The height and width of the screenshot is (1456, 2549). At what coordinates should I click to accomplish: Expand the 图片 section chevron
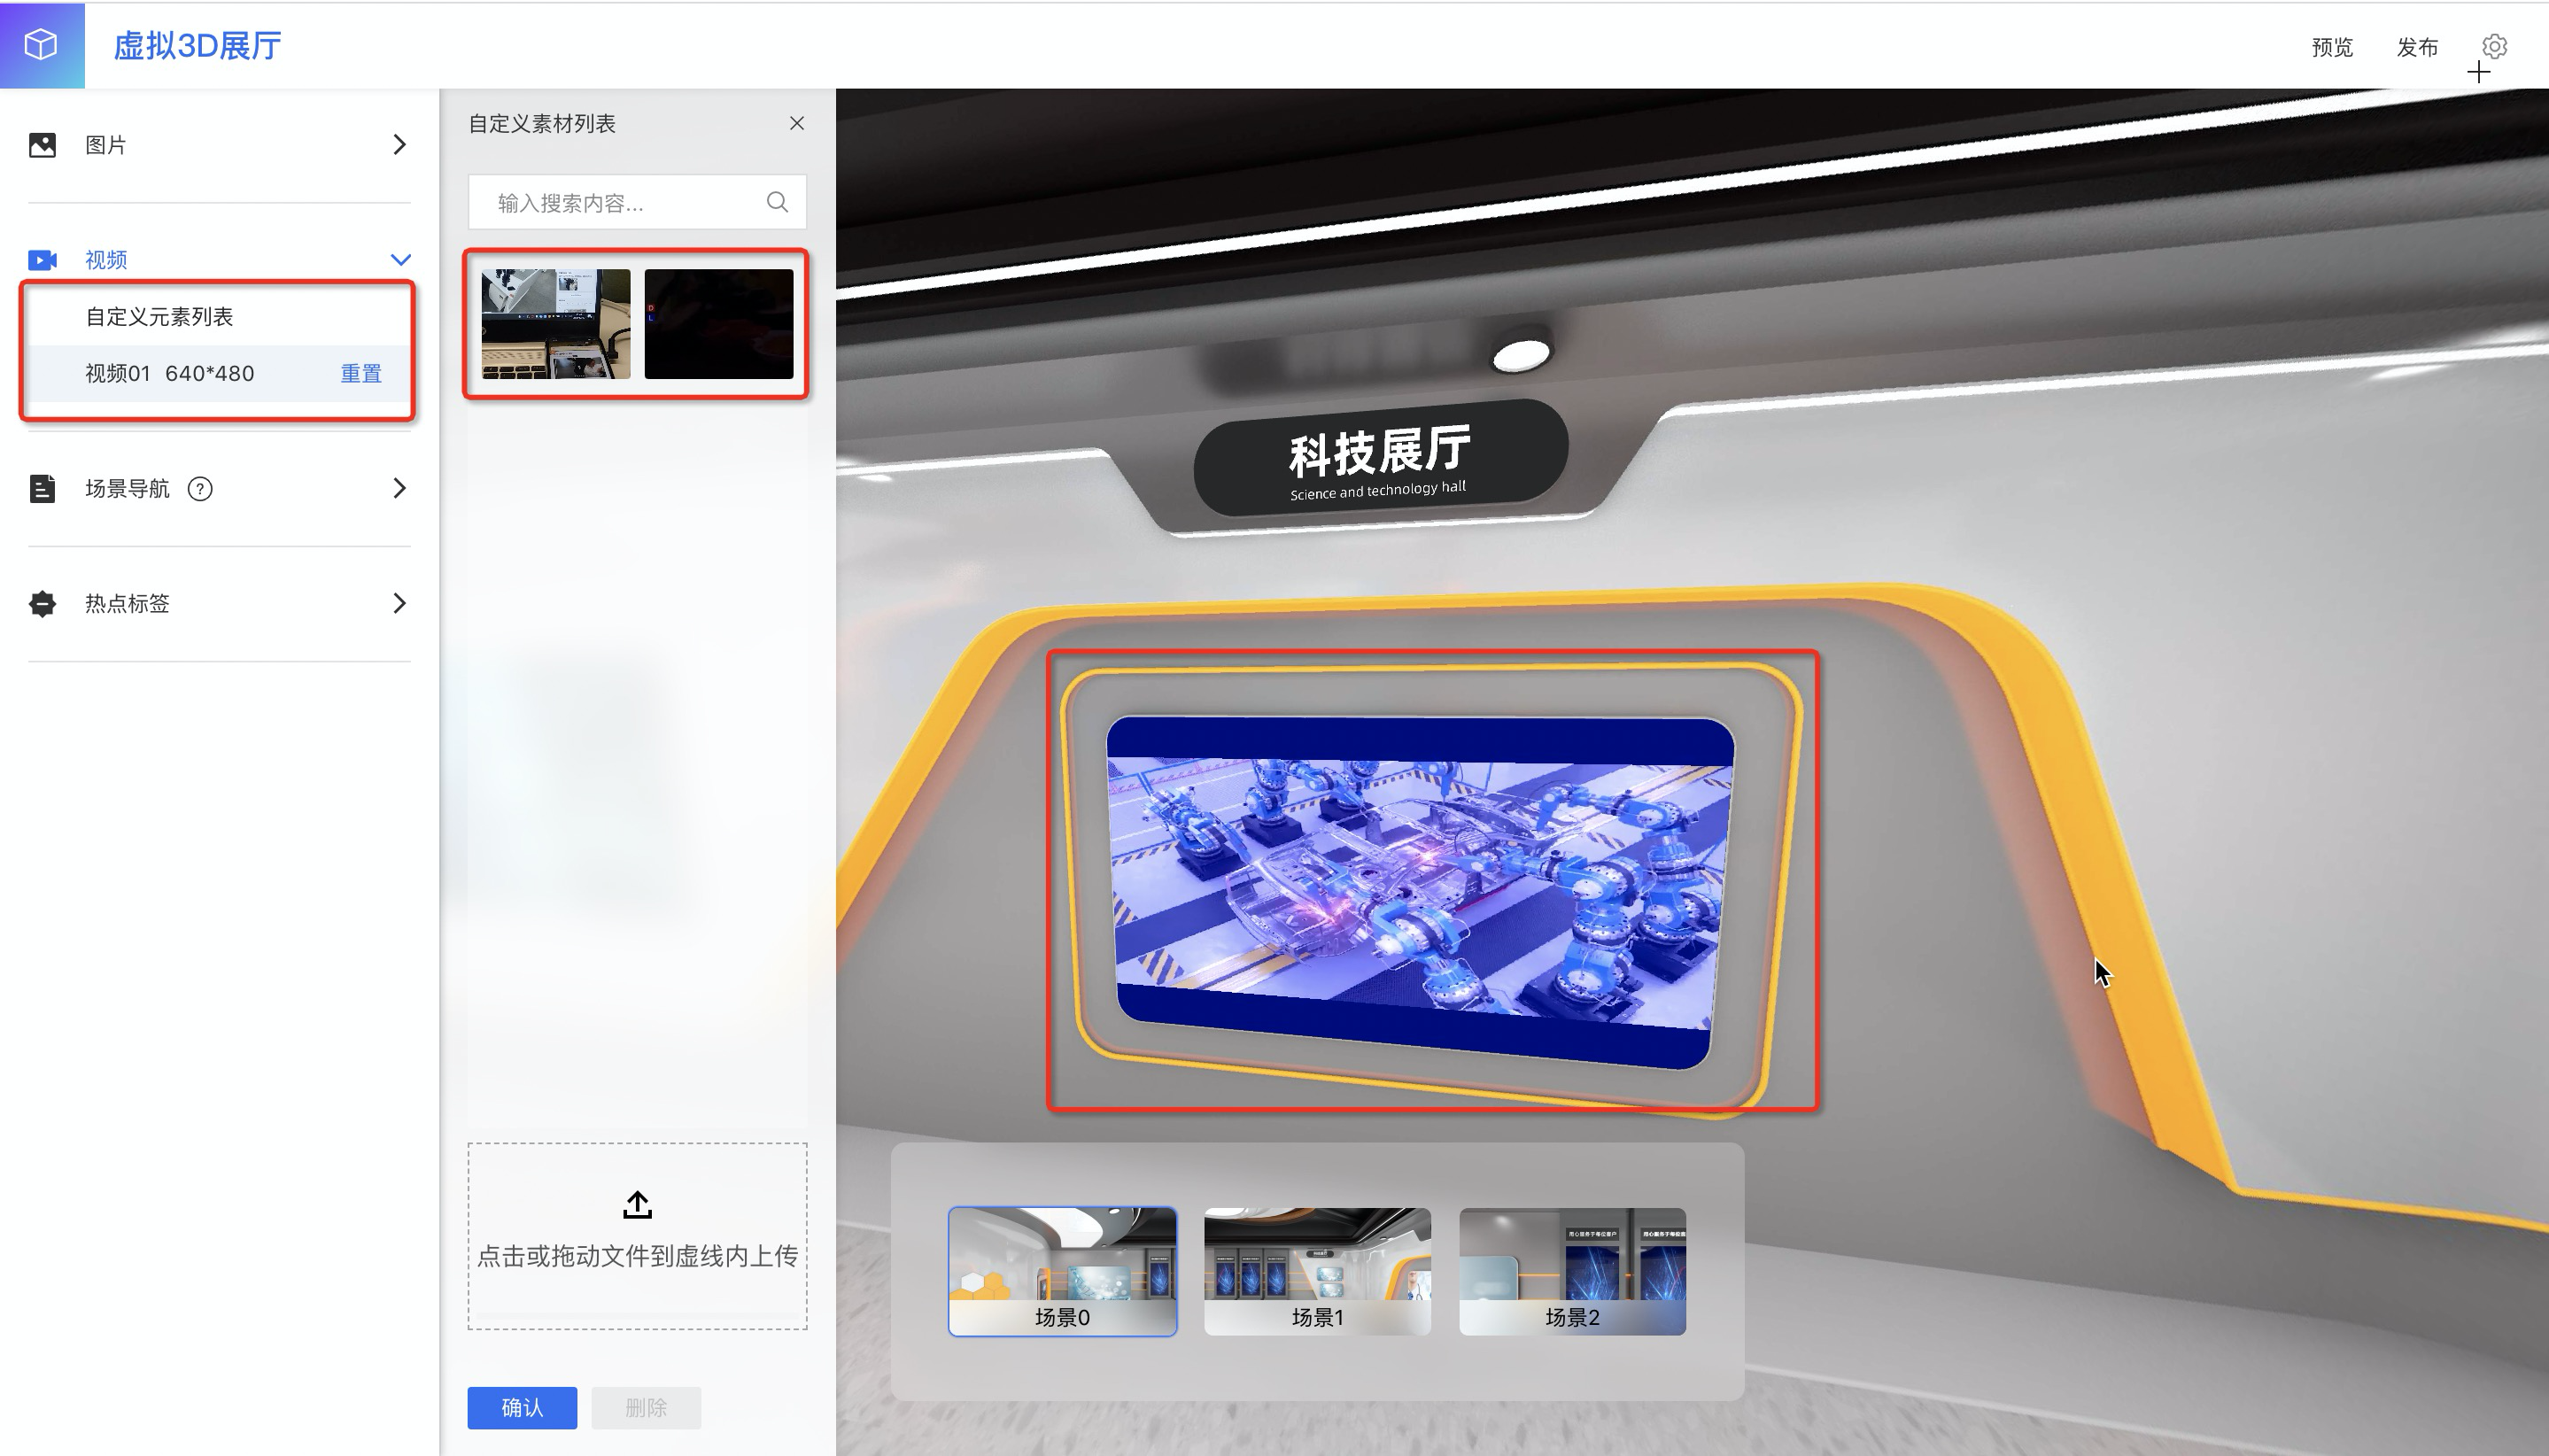(x=399, y=145)
